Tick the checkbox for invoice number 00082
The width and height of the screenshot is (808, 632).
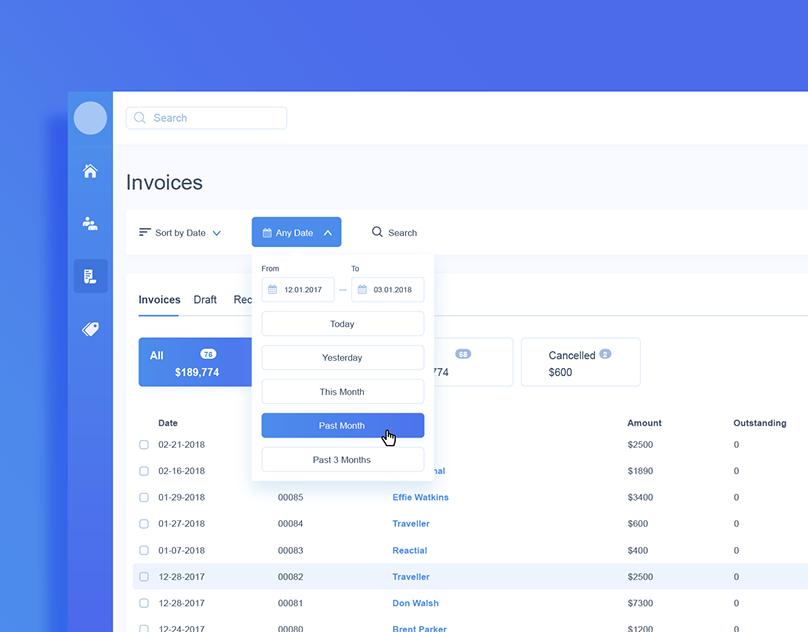click(144, 576)
